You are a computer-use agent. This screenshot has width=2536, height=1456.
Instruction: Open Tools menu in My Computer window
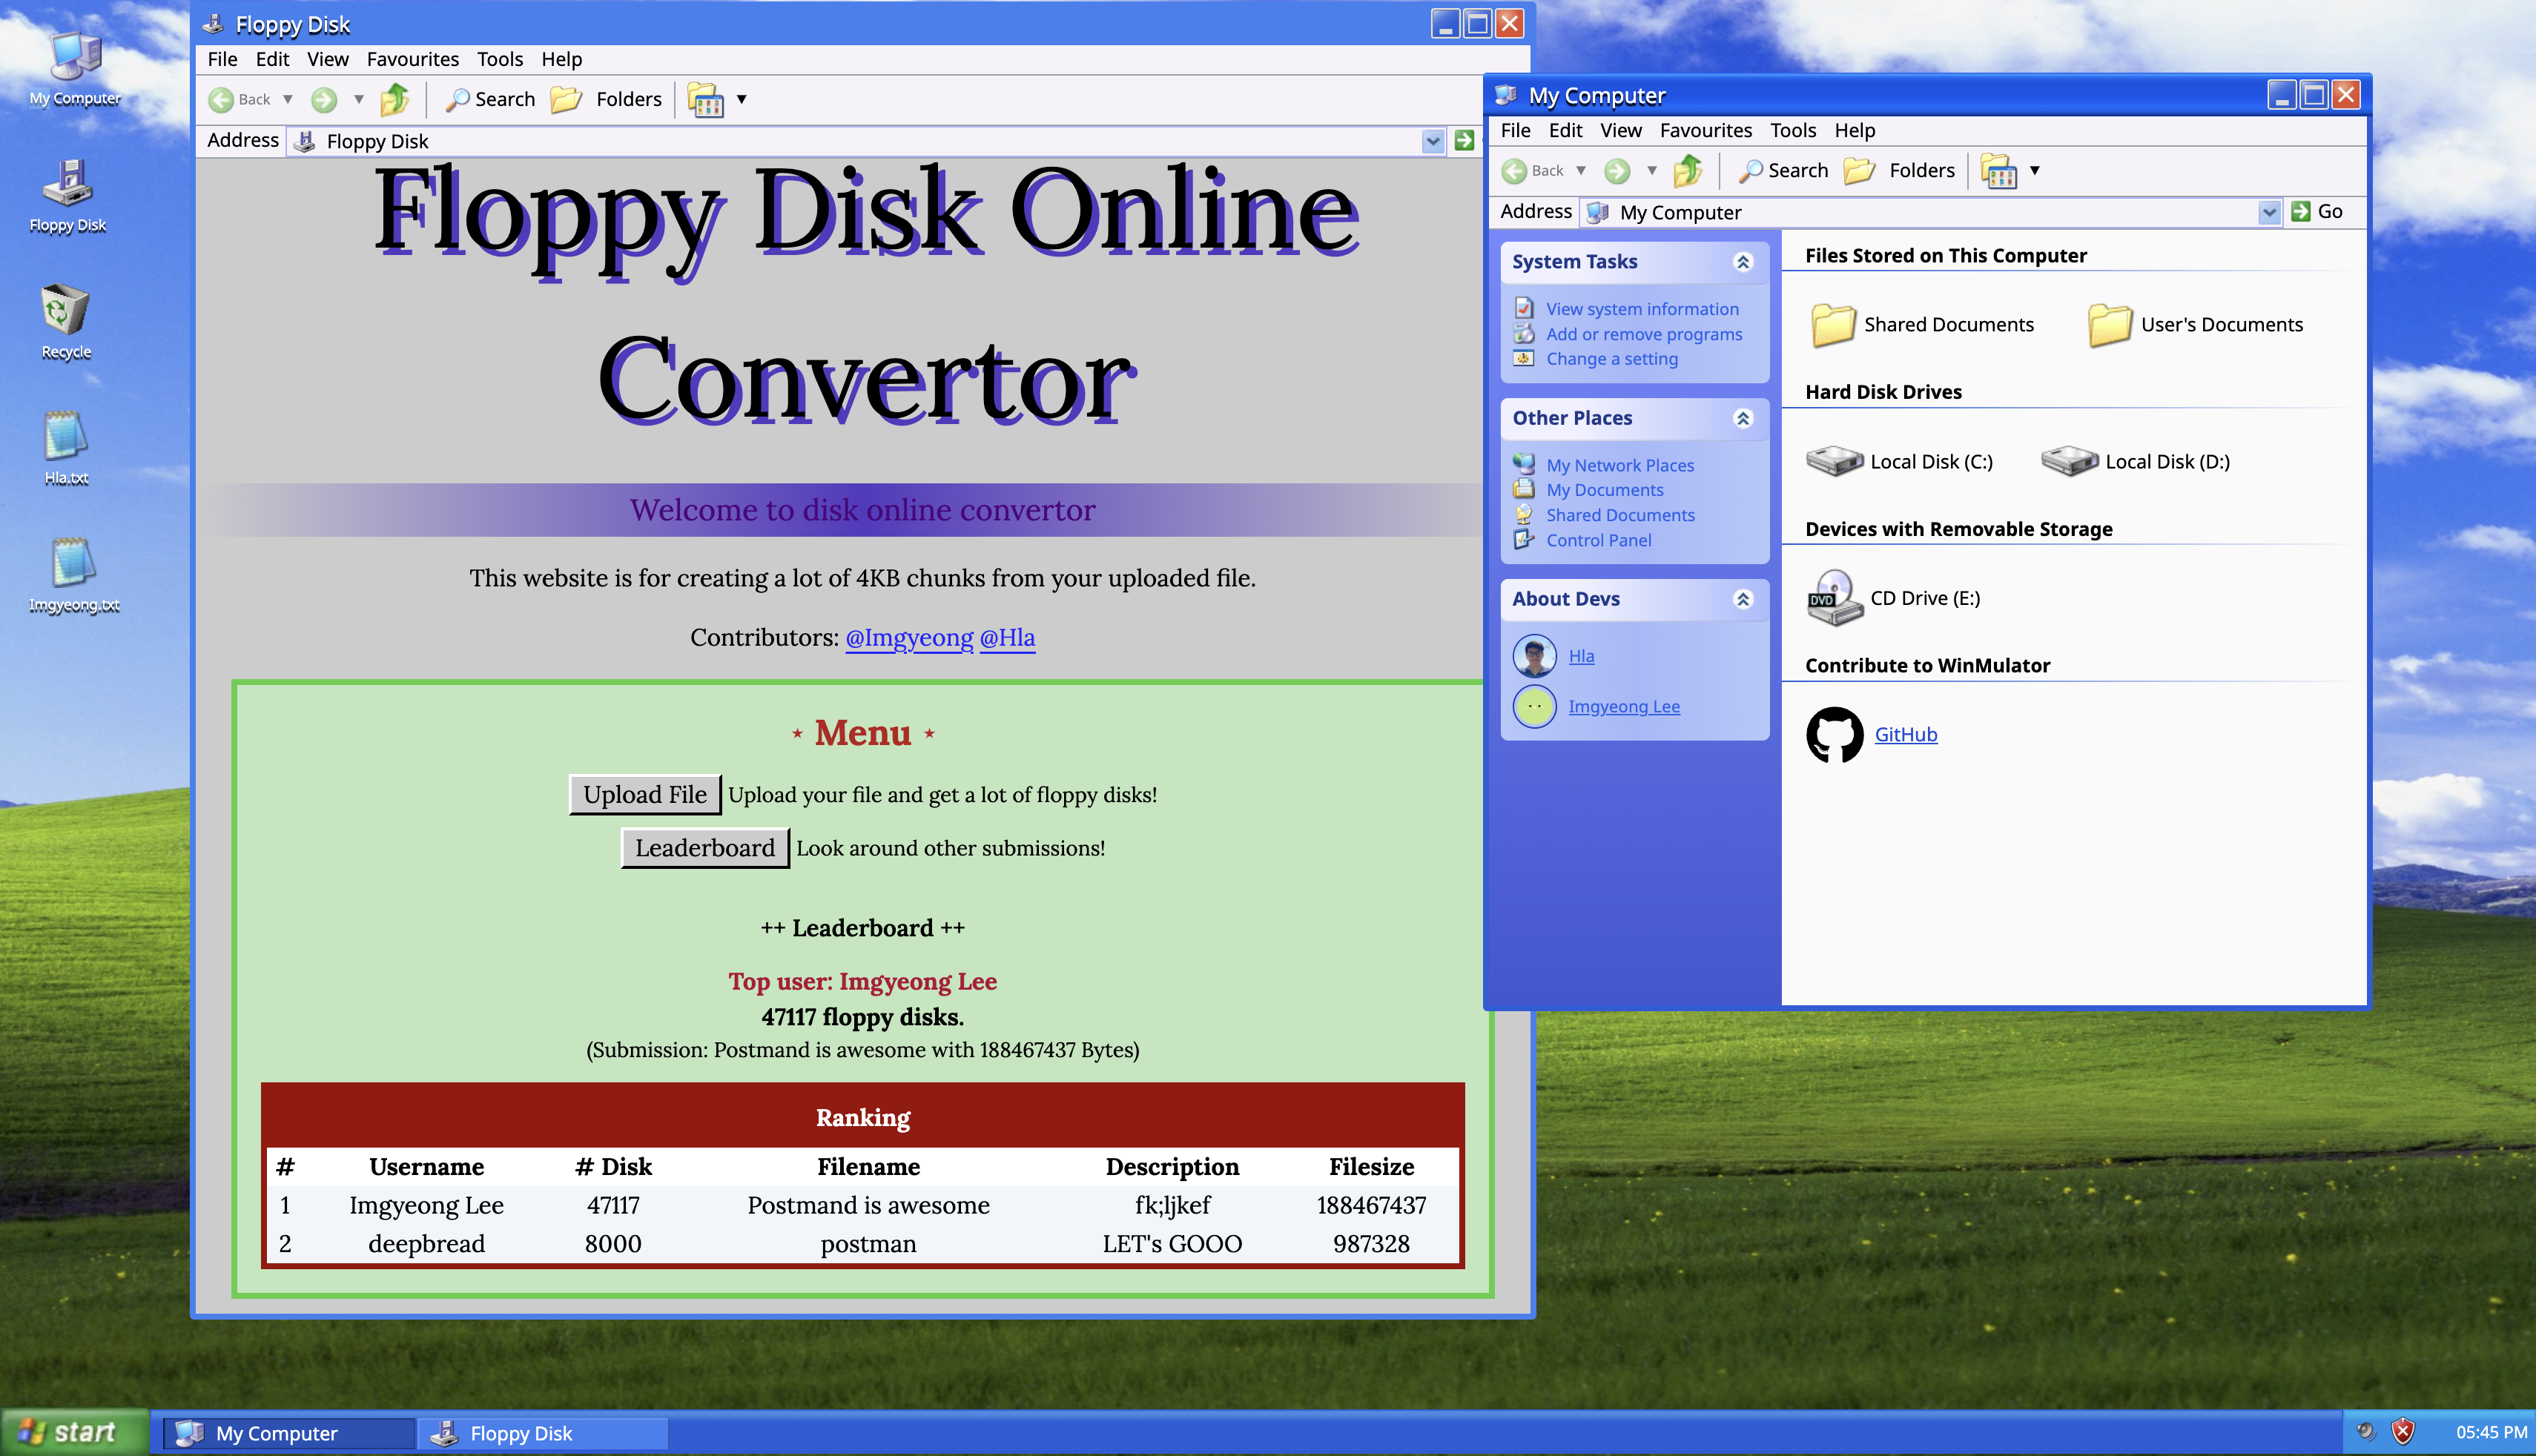pos(1792,130)
